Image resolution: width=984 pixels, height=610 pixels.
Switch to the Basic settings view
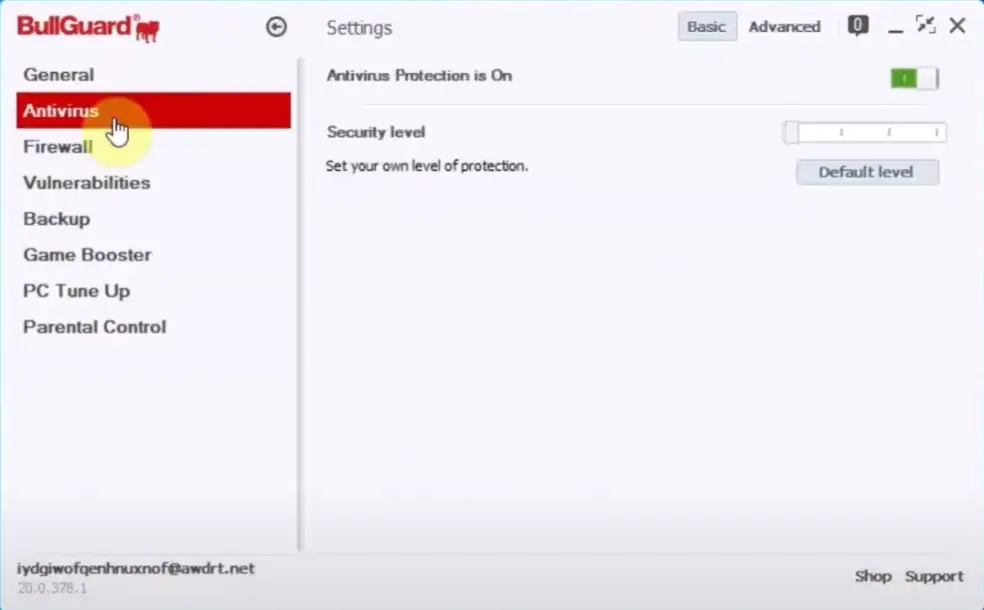tap(706, 27)
